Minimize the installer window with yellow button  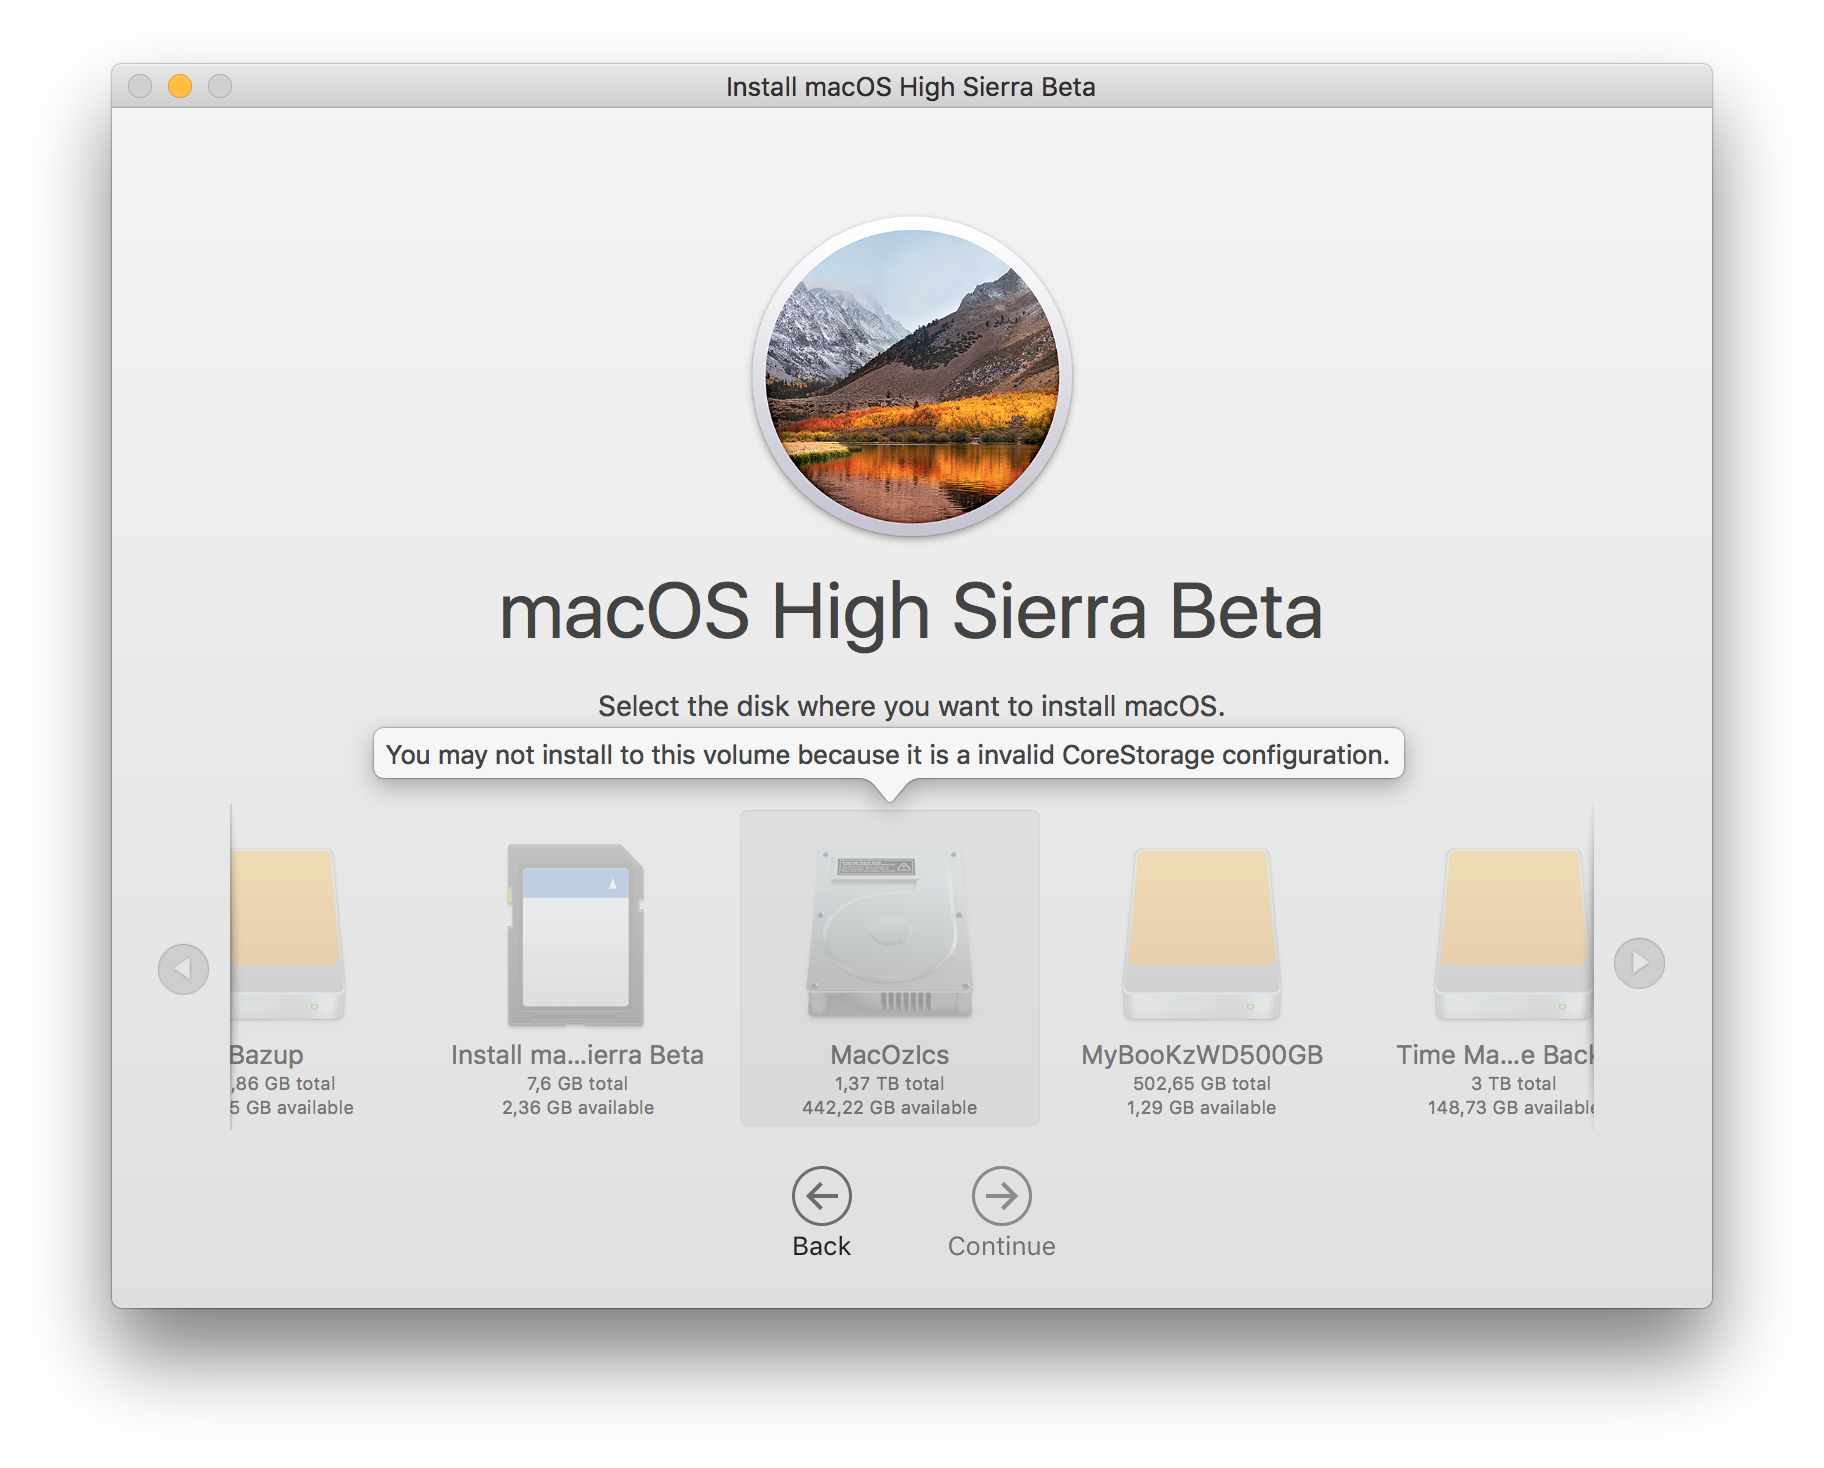pyautogui.click(x=180, y=86)
